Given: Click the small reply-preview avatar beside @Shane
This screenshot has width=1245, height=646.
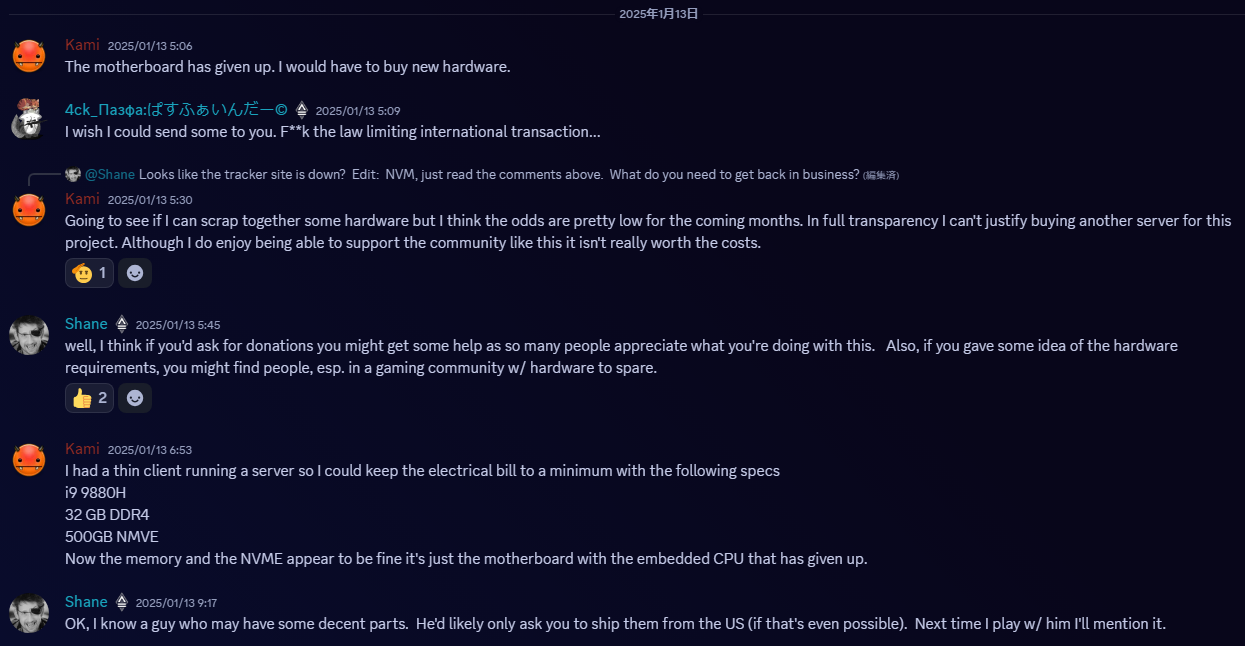Looking at the screenshot, I should (73, 174).
